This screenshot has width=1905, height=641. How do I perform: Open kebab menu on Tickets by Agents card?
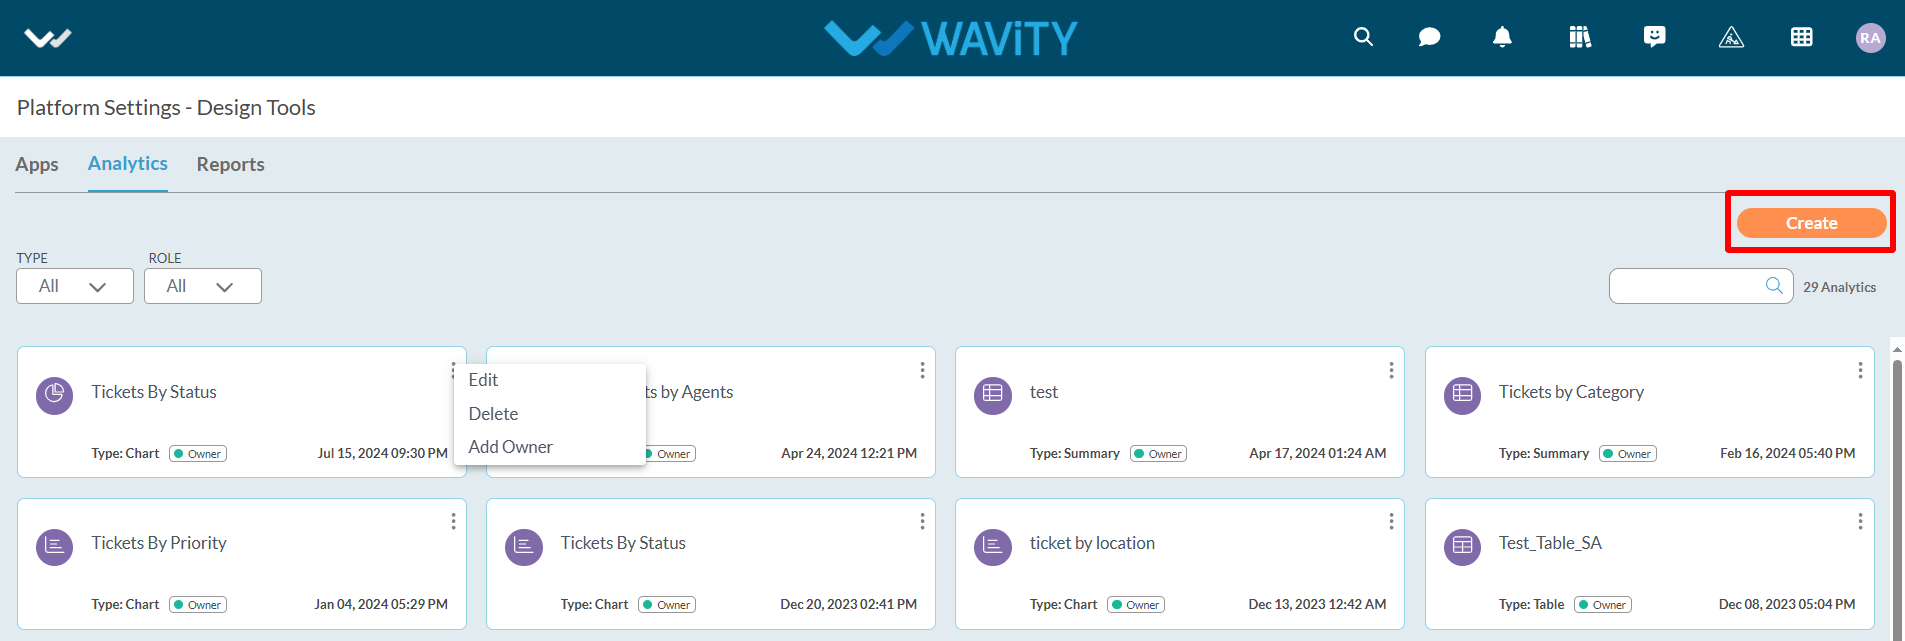[x=922, y=370]
